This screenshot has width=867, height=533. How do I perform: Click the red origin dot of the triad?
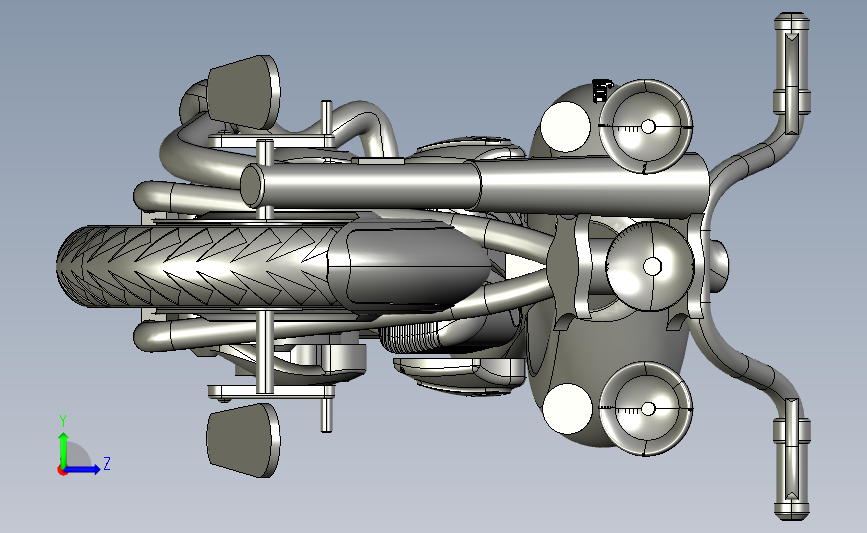click(62, 471)
